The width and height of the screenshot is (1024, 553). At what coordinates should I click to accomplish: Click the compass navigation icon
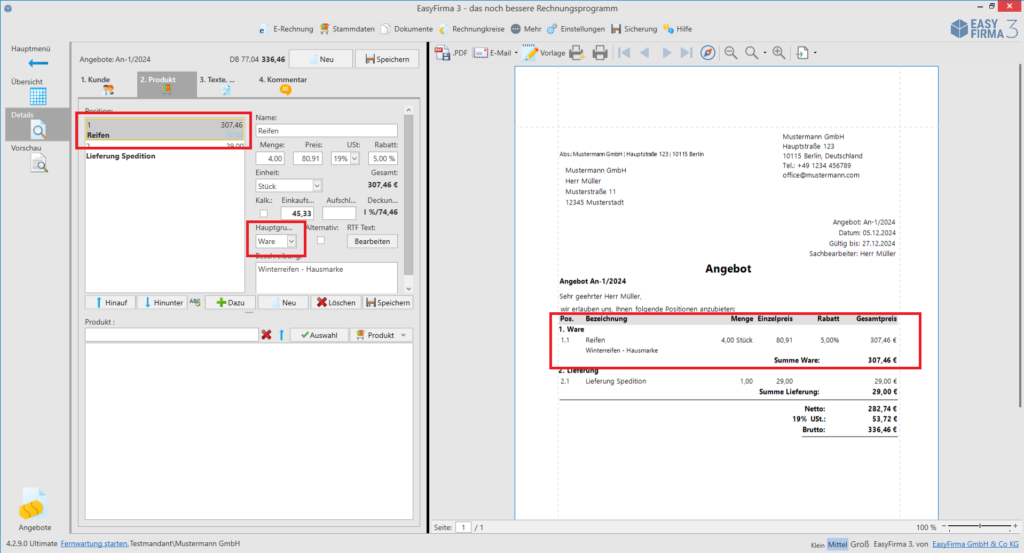pyautogui.click(x=708, y=53)
